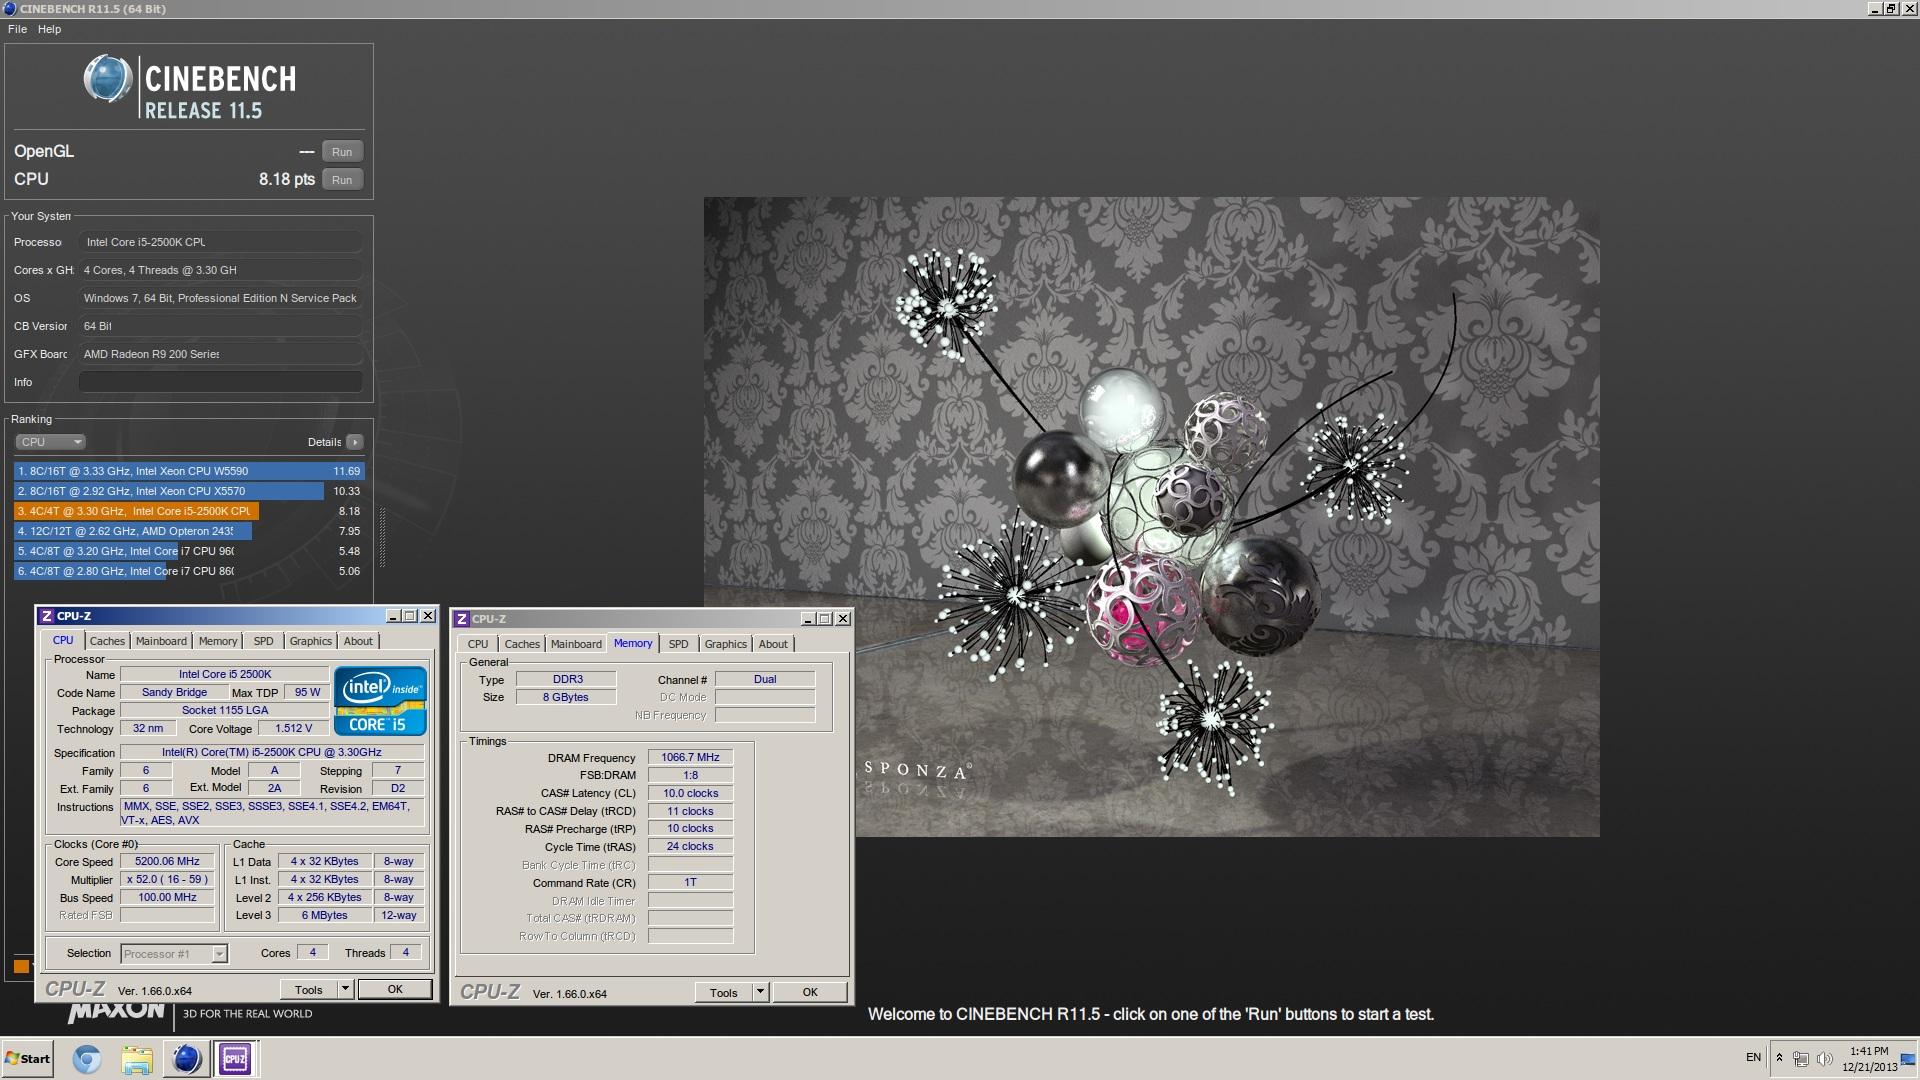Open the Processor #1 selection dropdown
The height and width of the screenshot is (1080, 1920).
(x=174, y=954)
